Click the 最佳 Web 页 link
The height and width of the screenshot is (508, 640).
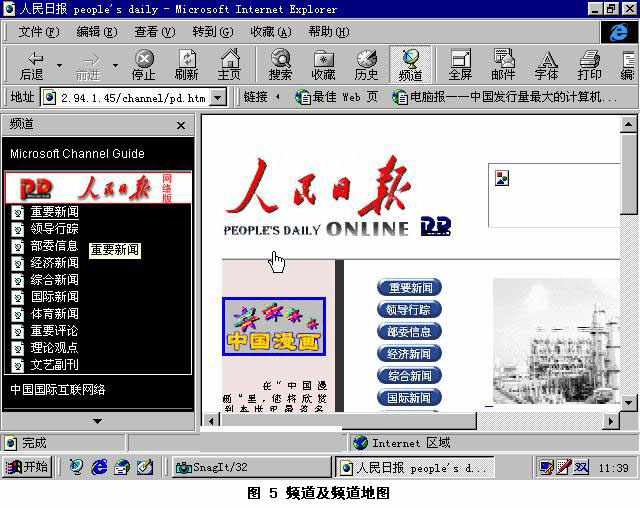[x=336, y=97]
